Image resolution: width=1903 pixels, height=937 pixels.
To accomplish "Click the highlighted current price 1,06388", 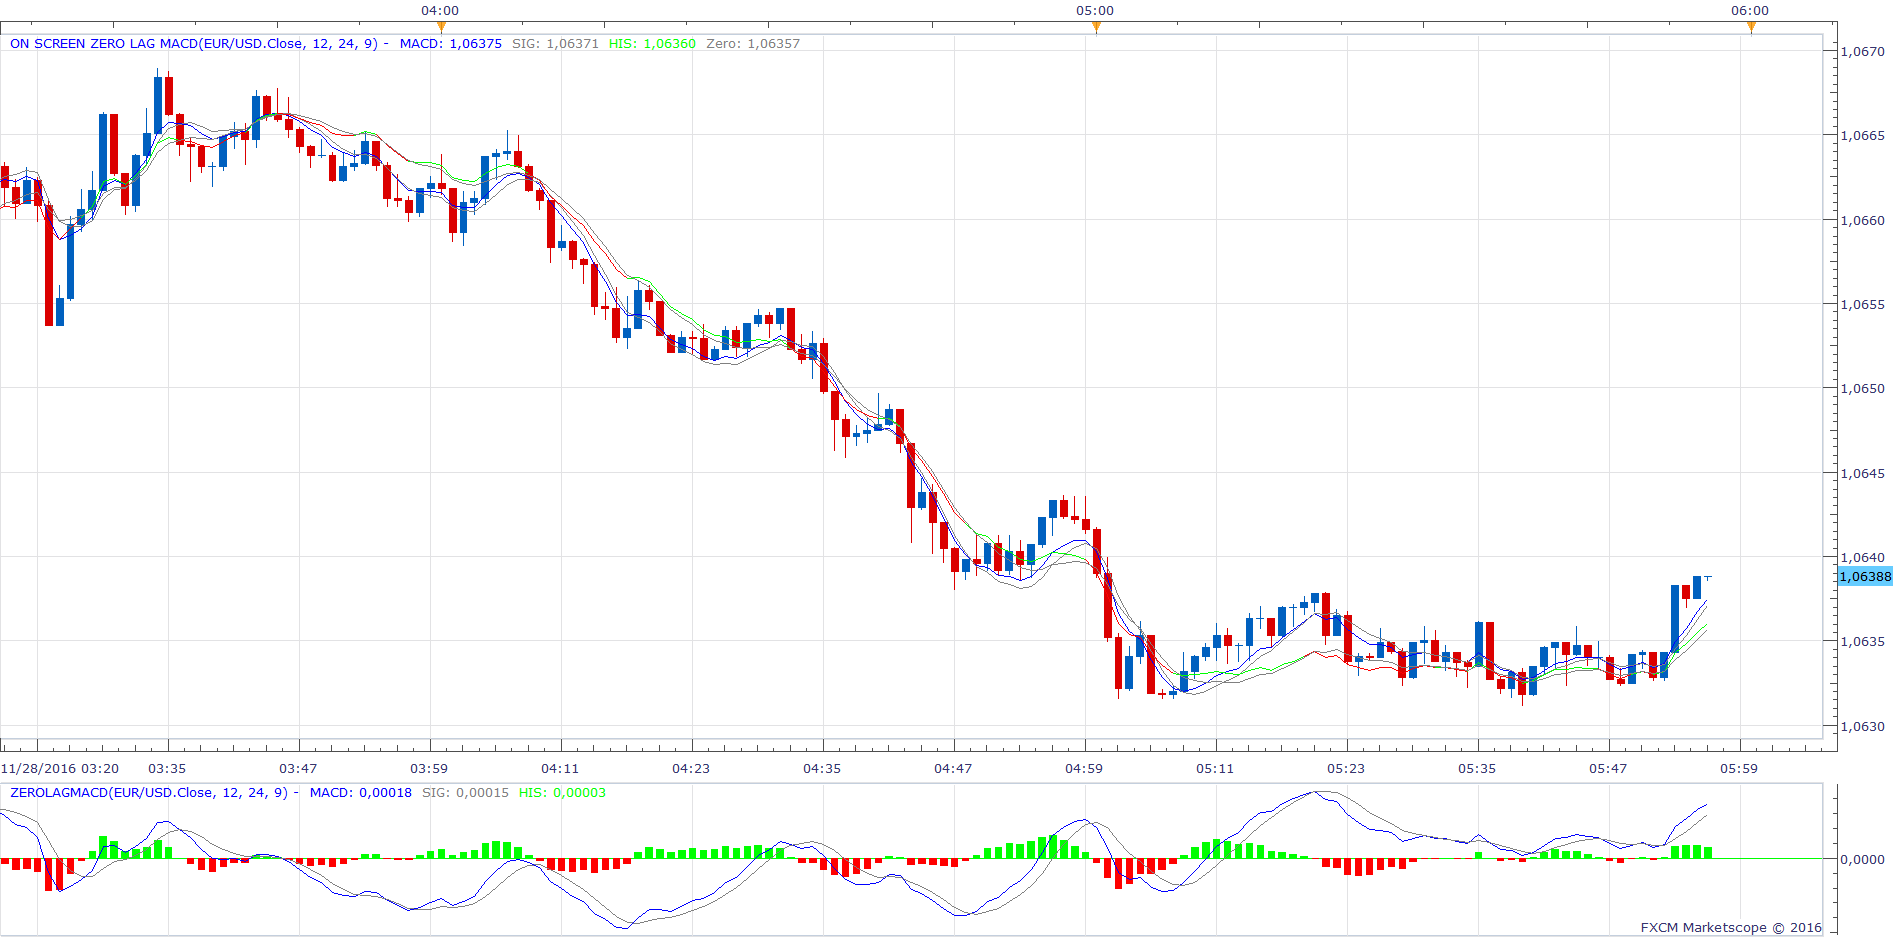I will point(1865,577).
